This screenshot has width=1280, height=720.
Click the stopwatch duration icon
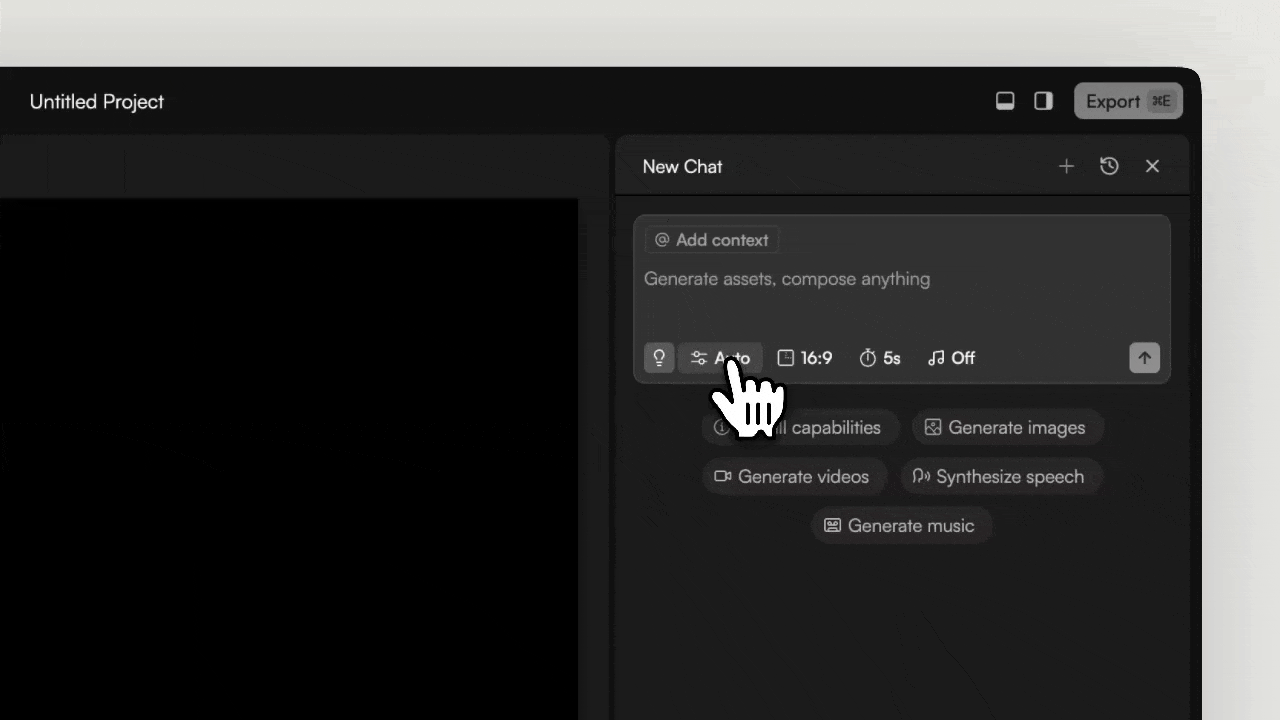866,358
